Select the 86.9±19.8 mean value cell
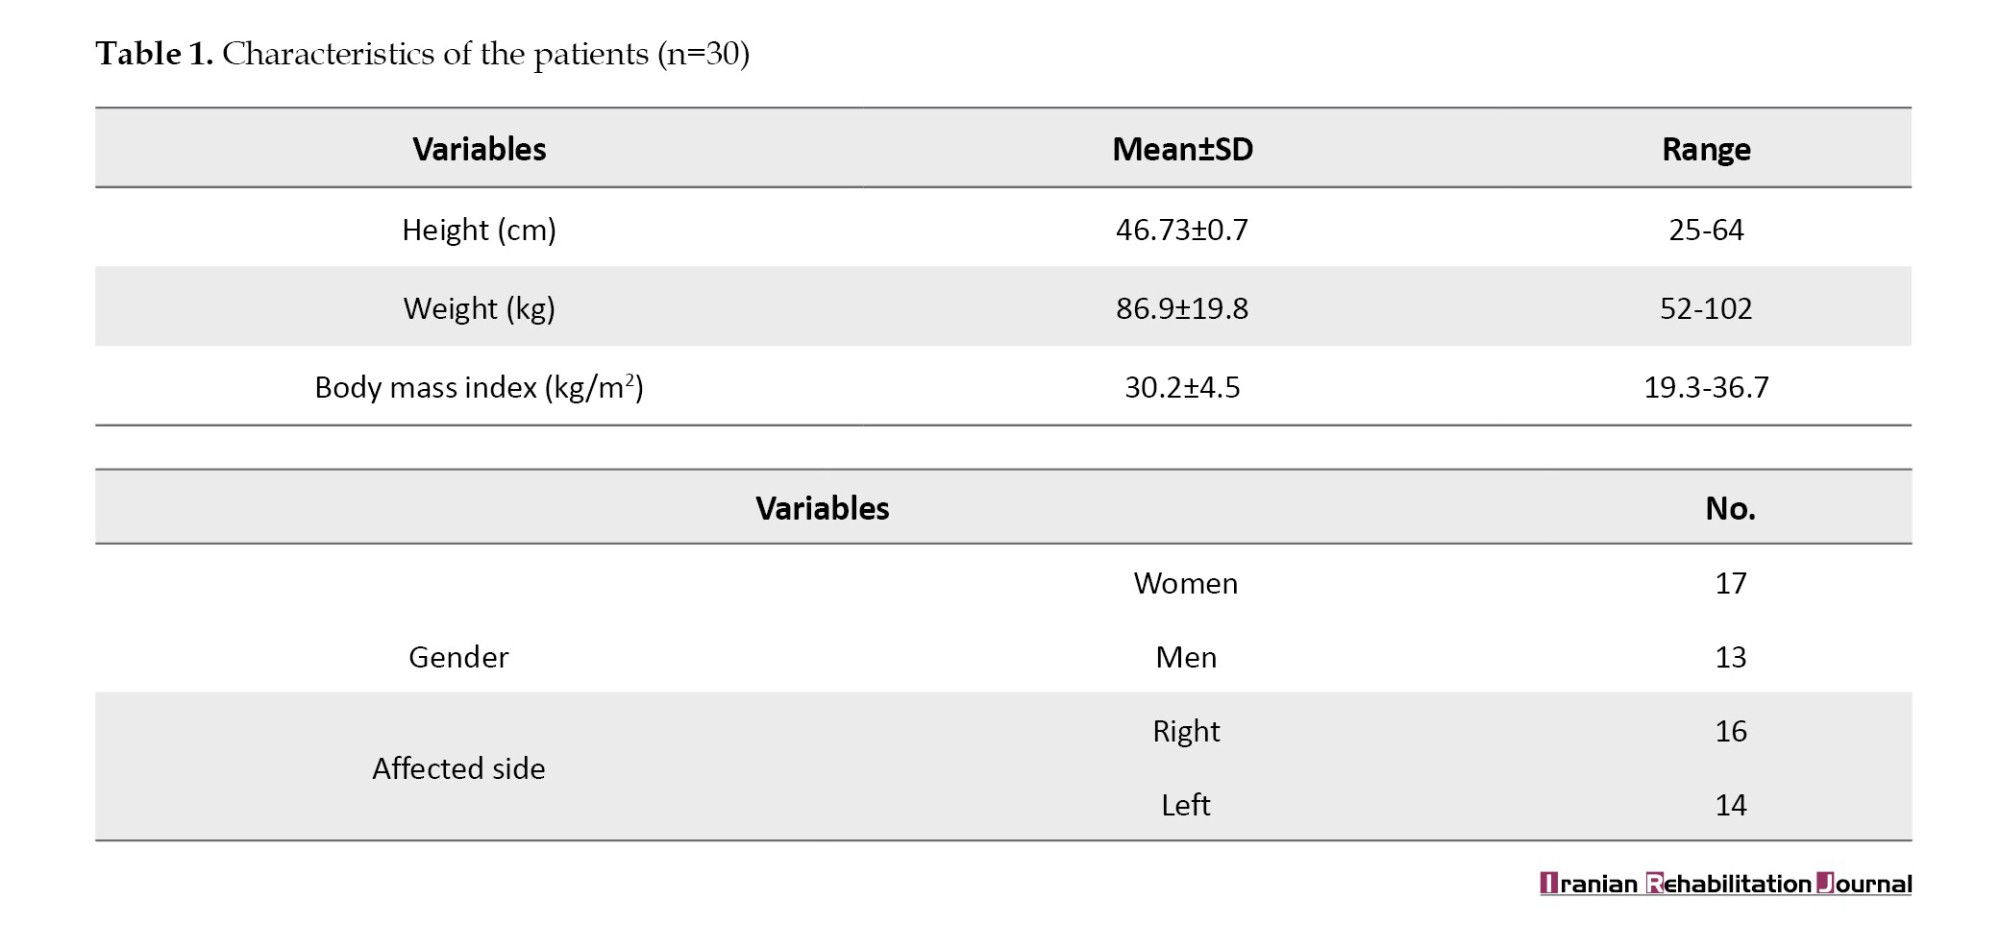Screen dimensions: 2000x948 click(x=1182, y=308)
